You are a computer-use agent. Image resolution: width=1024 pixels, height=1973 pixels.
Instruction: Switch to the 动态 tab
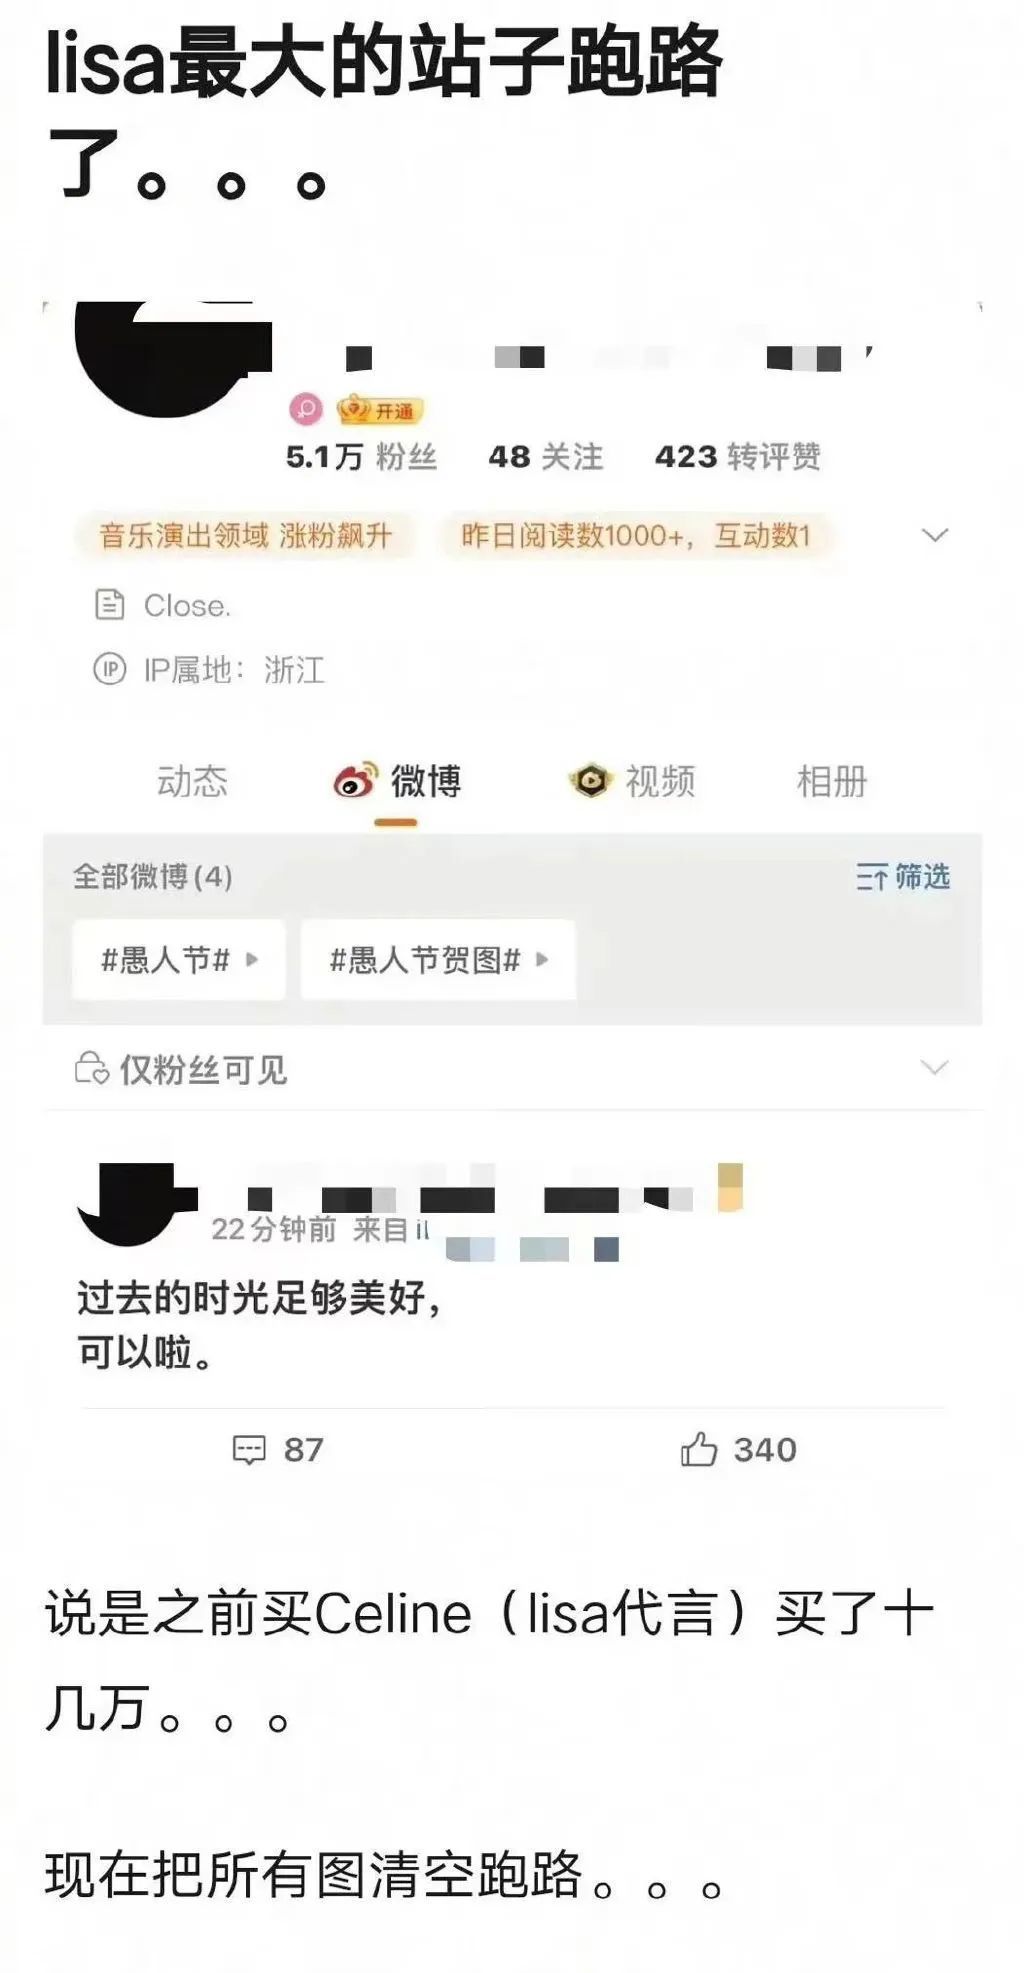click(192, 781)
